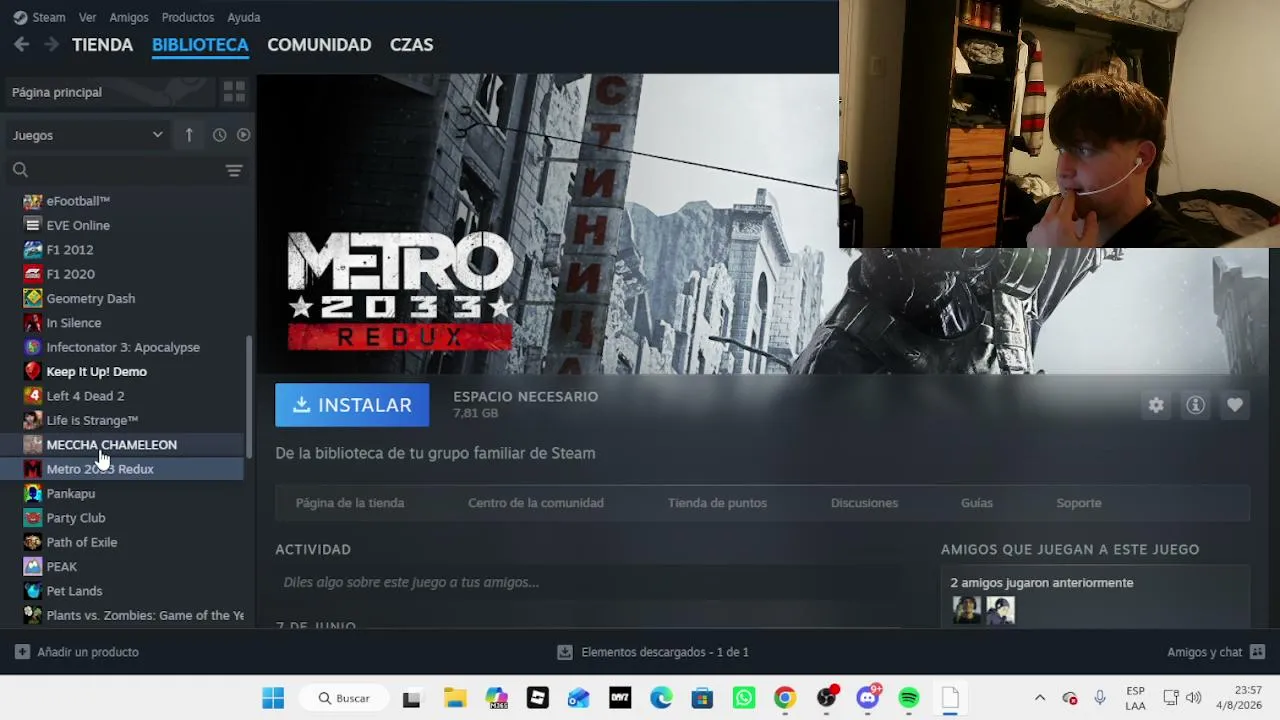Open Google Chrome from the taskbar
The height and width of the screenshot is (720, 1280).
785,698
